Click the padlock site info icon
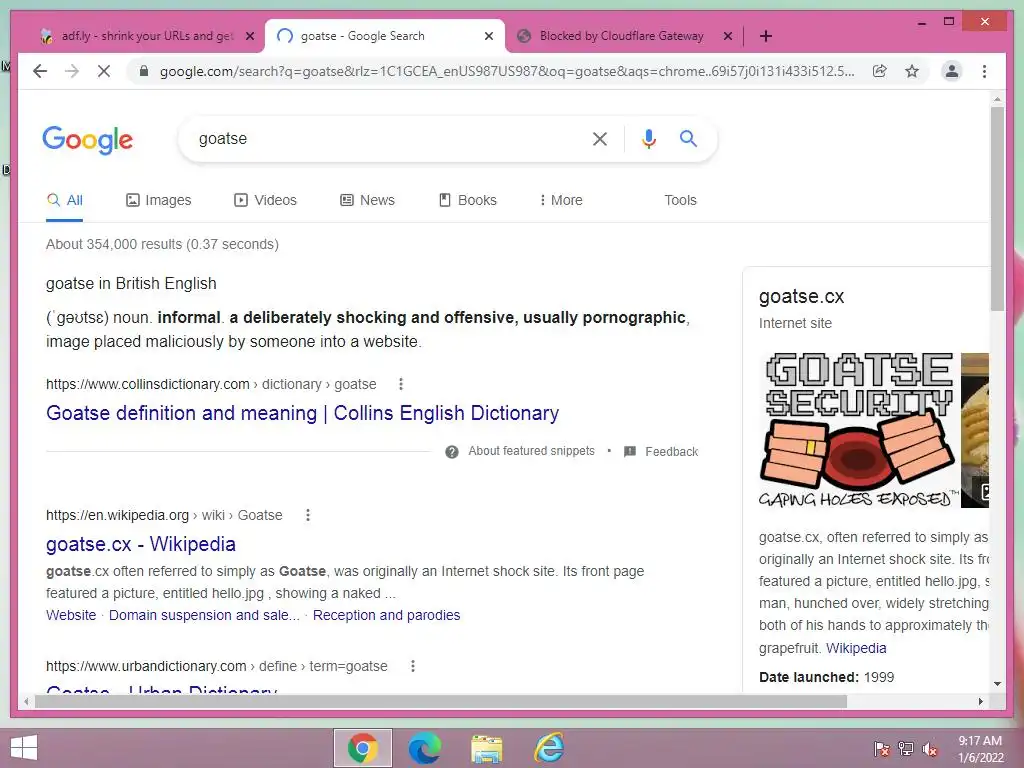This screenshot has height=768, width=1024. [144, 71]
